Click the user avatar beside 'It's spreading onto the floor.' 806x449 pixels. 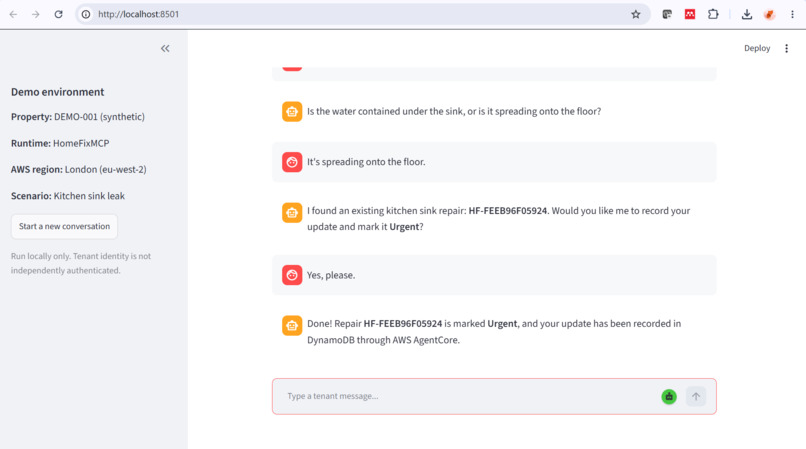coord(292,162)
